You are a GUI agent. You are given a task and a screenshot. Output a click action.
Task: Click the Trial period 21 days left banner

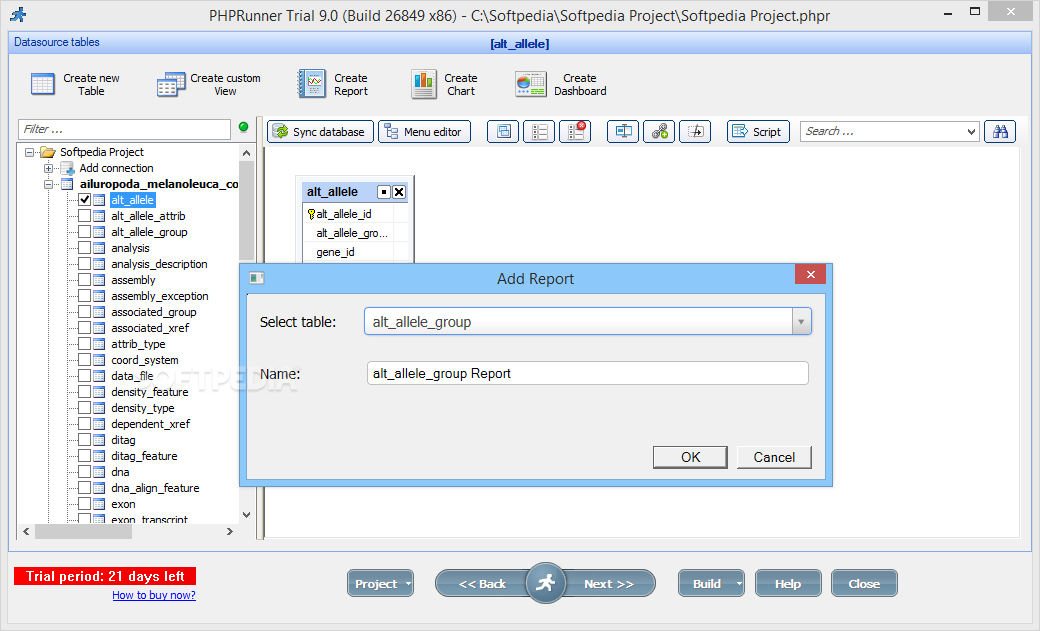point(105,576)
